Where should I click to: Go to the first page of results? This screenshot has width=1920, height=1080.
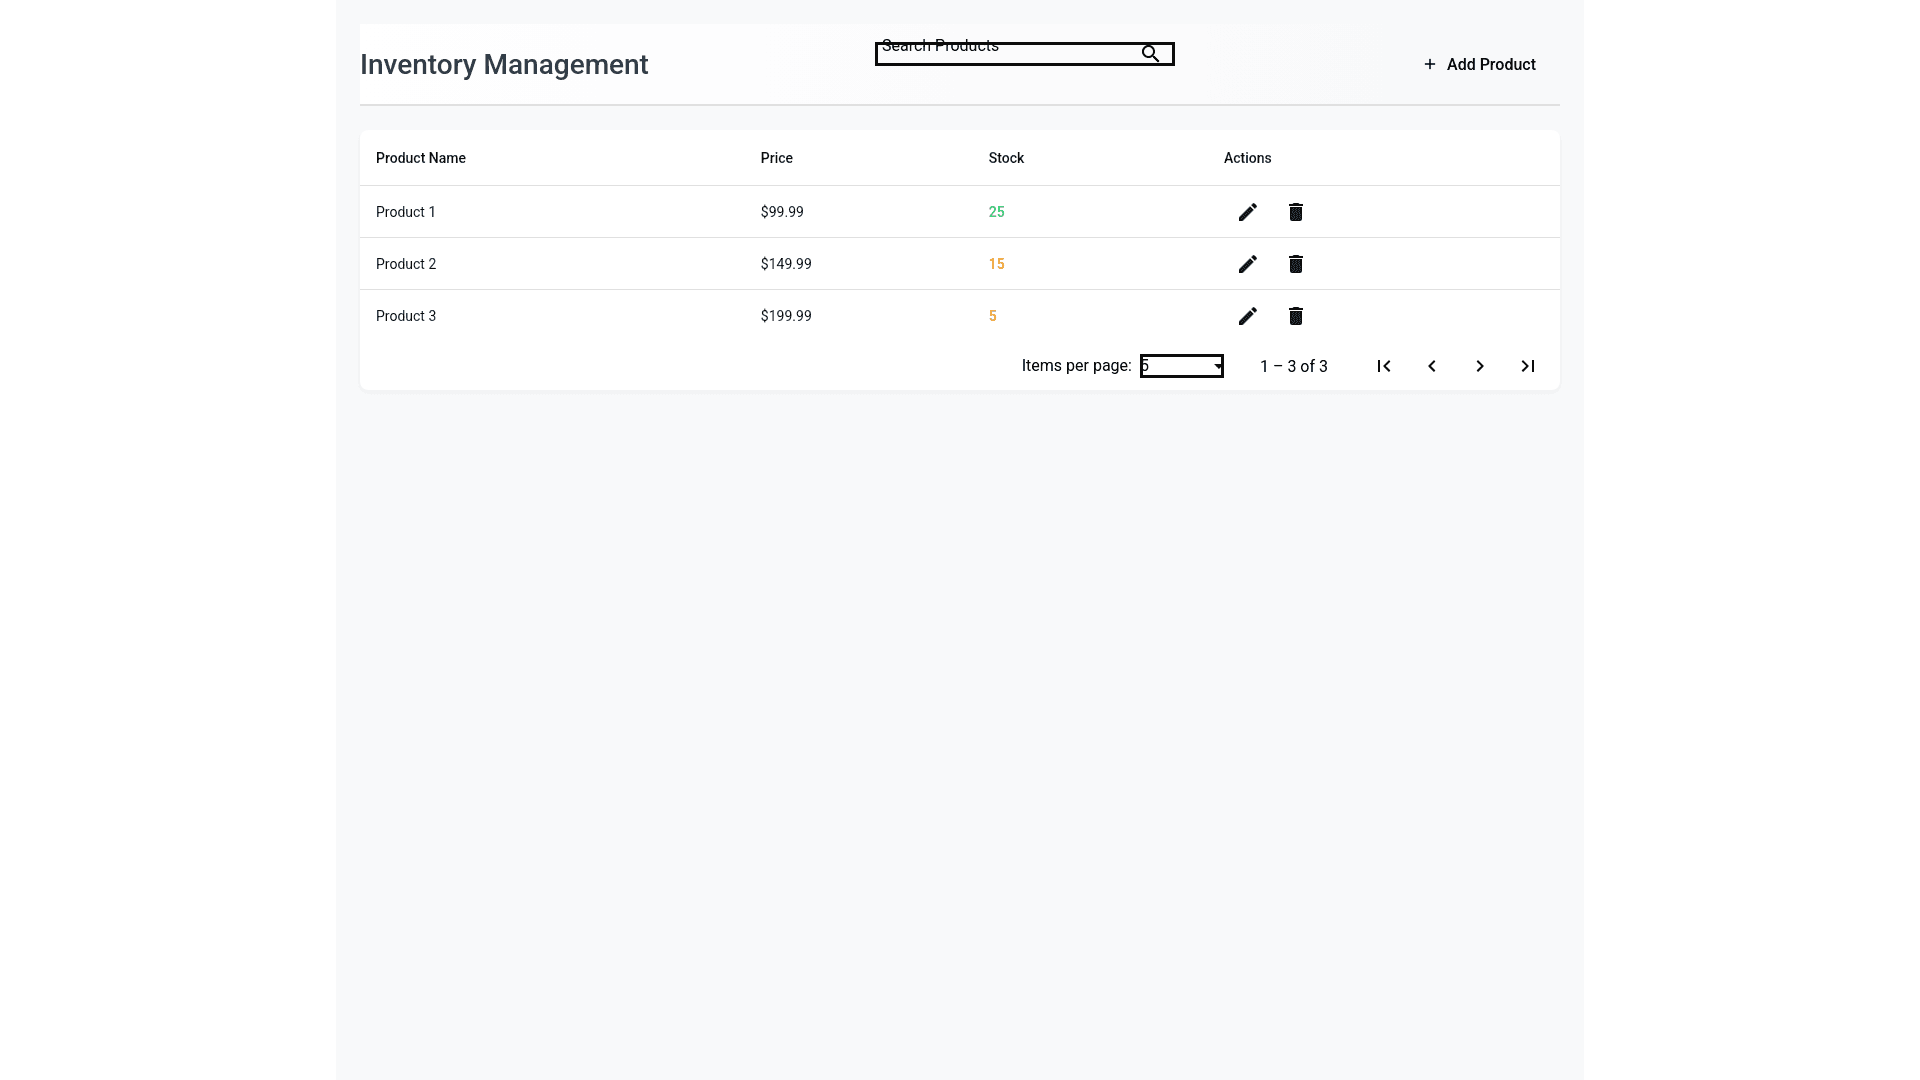(1383, 366)
